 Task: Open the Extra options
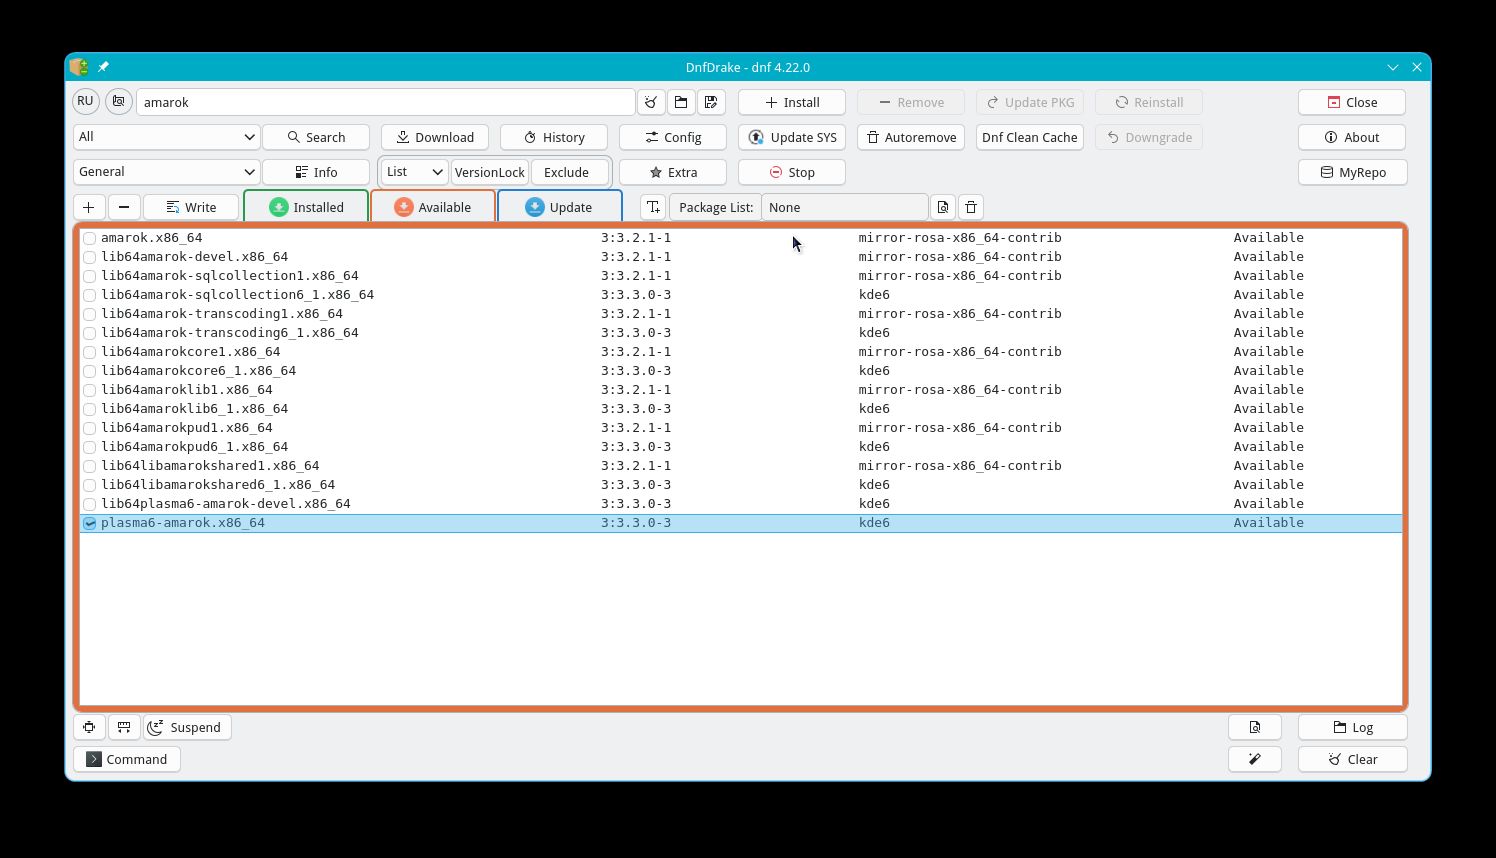pos(673,172)
